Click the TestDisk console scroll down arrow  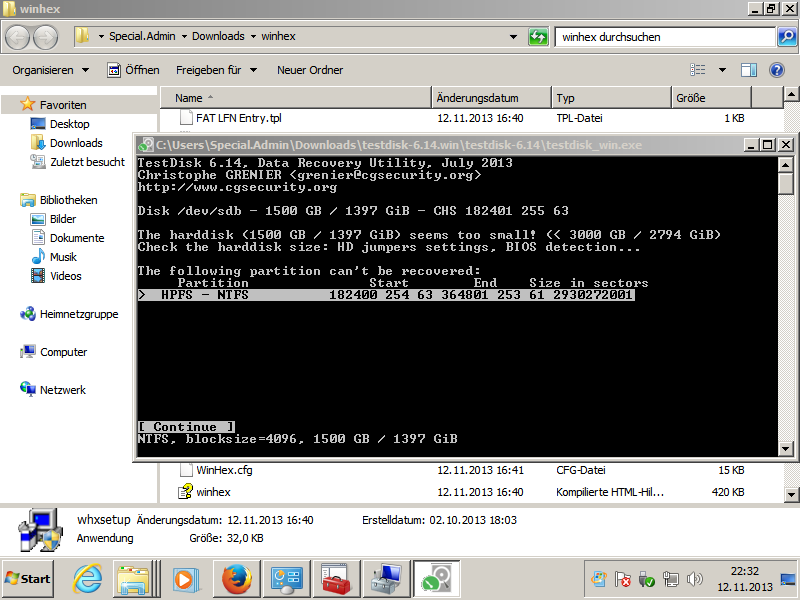click(785, 449)
